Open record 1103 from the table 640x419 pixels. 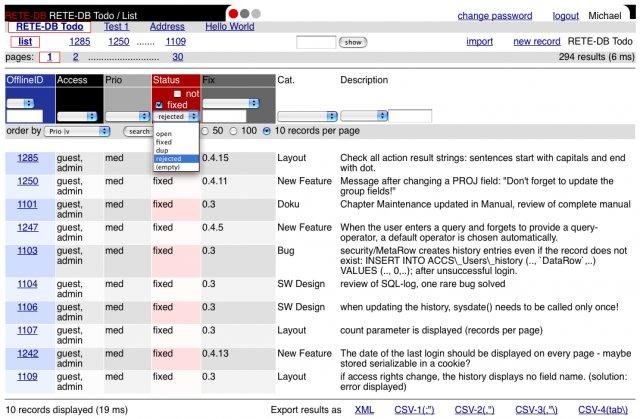pos(27,251)
